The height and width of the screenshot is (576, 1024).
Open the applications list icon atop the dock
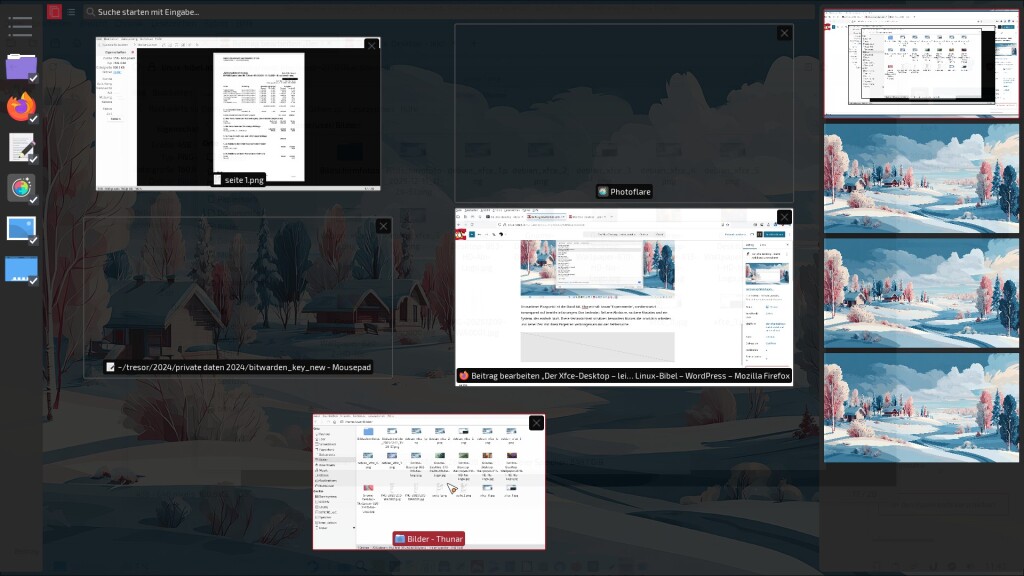click(x=21, y=26)
